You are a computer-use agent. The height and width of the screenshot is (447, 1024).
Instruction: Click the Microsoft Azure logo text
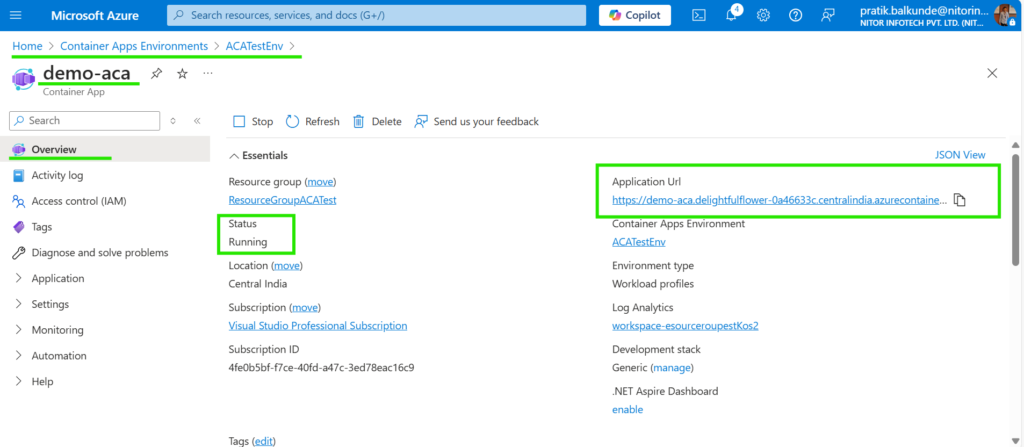[x=94, y=15]
